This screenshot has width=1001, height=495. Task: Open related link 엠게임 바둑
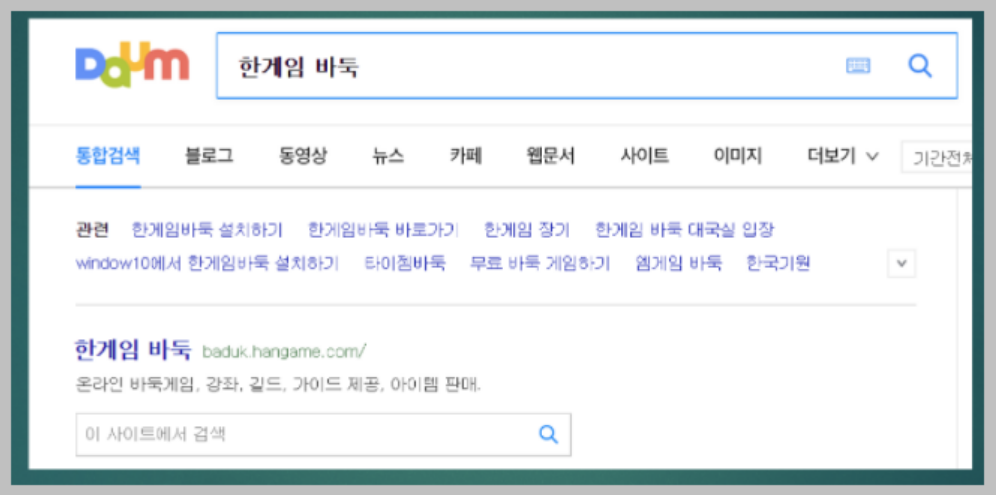[x=679, y=263]
